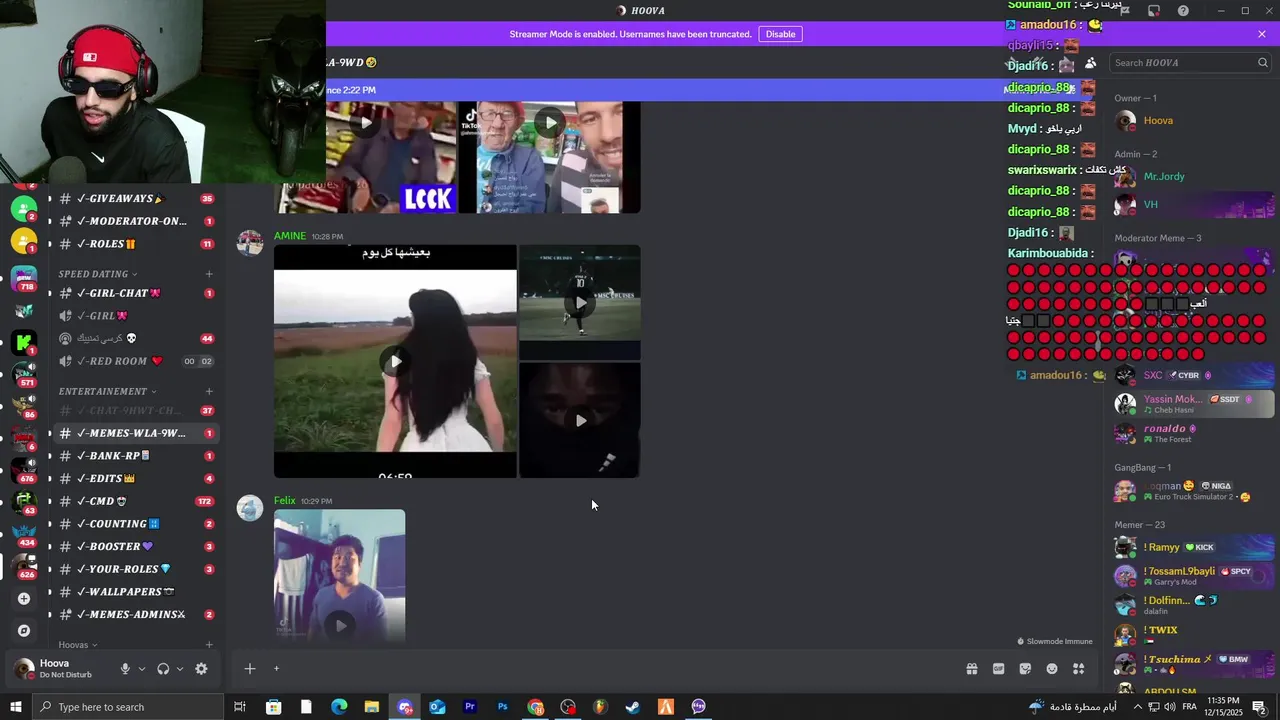This screenshot has height=720, width=1280.
Task: Disable Streamer Mode
Action: [780, 34]
